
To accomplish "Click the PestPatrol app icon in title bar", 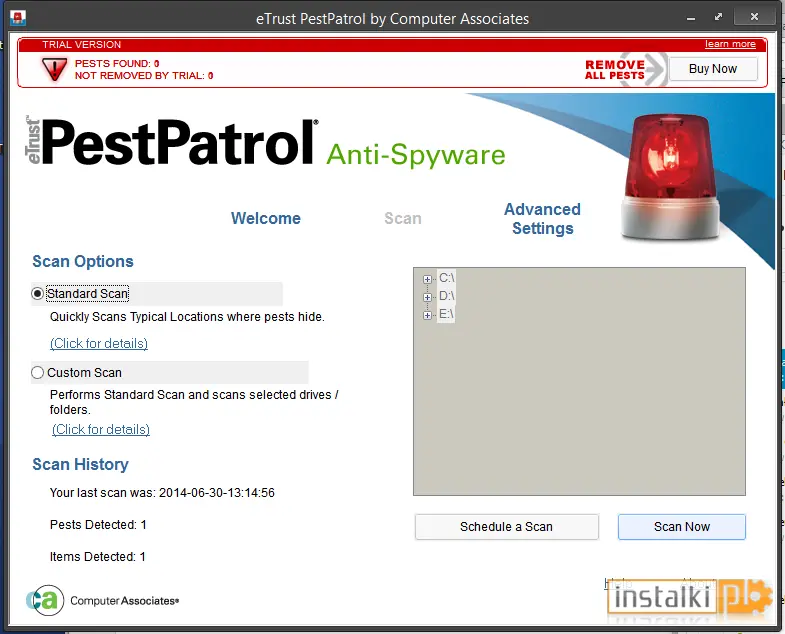I will (x=18, y=18).
